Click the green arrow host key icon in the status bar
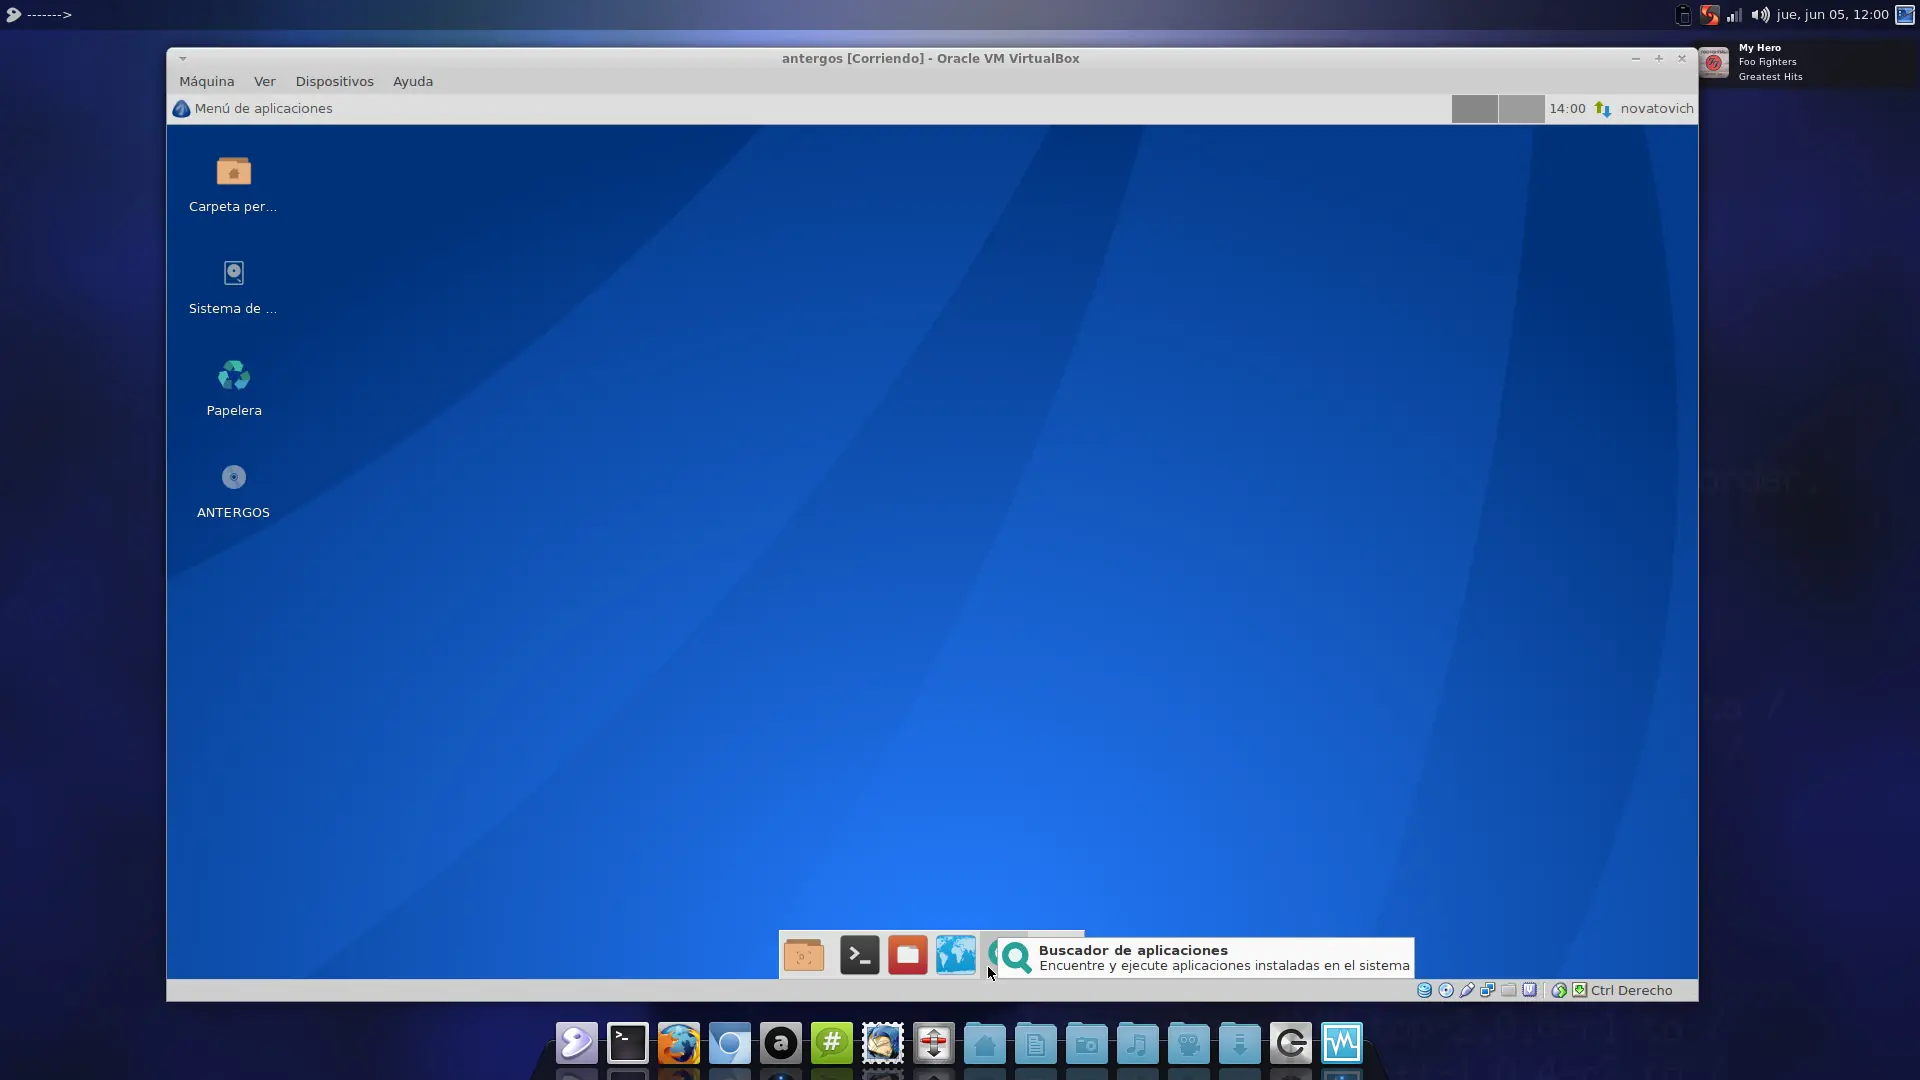 coord(1580,991)
